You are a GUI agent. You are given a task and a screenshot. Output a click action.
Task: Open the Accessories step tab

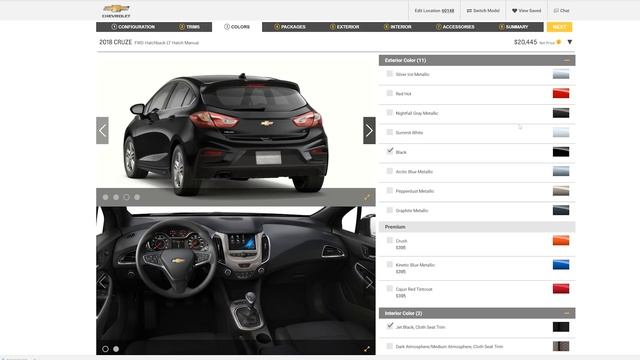(x=455, y=27)
